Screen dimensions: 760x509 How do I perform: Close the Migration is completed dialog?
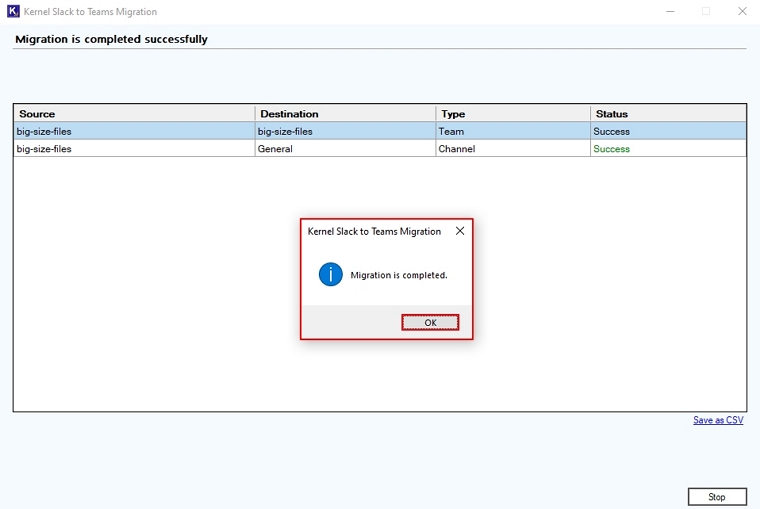(460, 231)
